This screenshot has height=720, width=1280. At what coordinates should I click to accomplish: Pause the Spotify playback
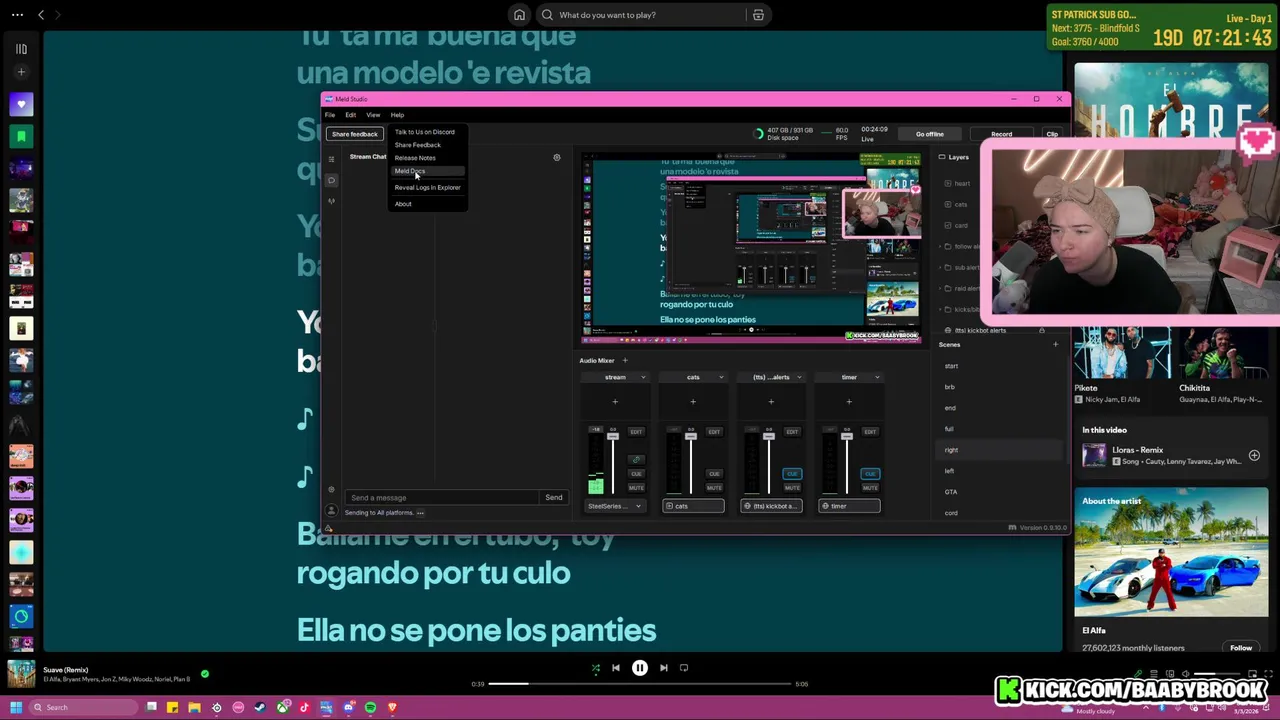tap(640, 668)
